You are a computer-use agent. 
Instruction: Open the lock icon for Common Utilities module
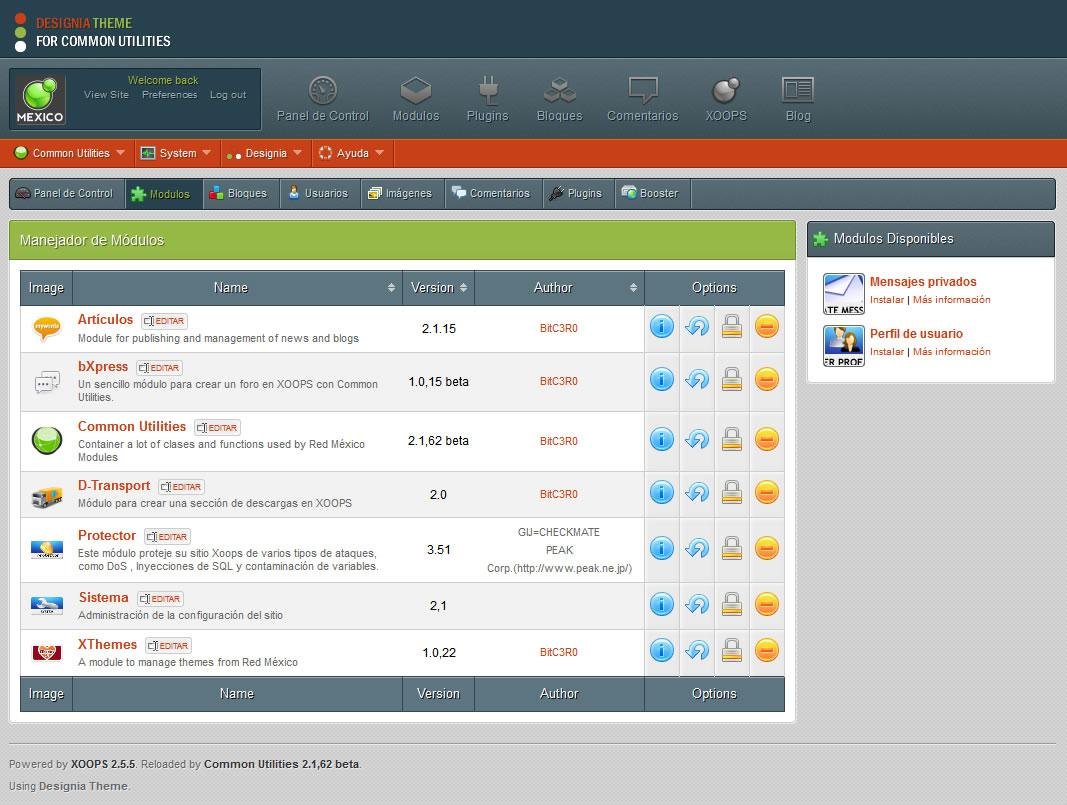731,440
